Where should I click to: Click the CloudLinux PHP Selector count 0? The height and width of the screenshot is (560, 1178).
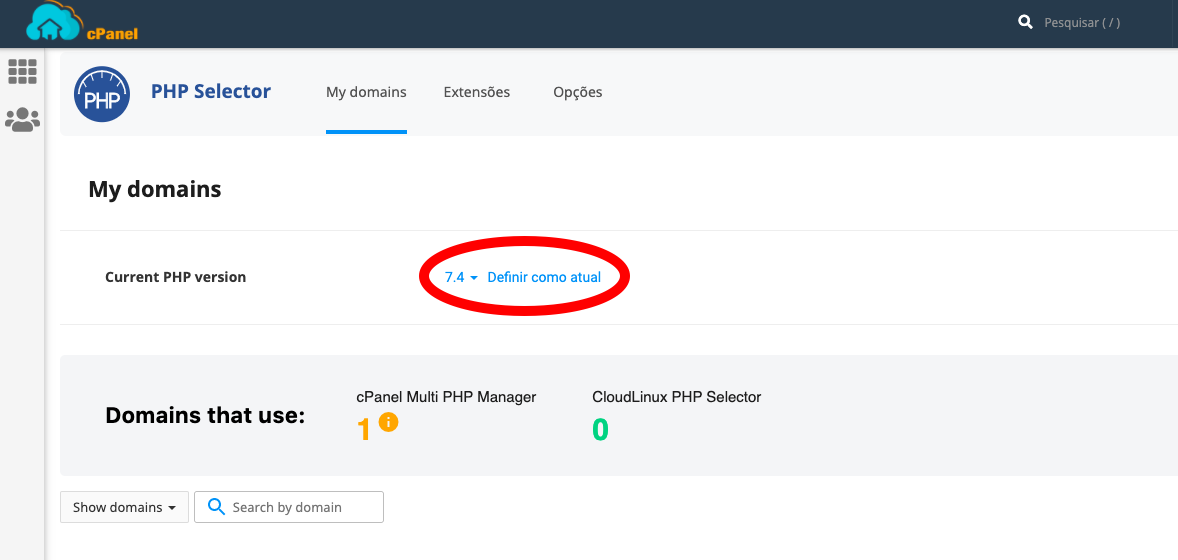600,430
